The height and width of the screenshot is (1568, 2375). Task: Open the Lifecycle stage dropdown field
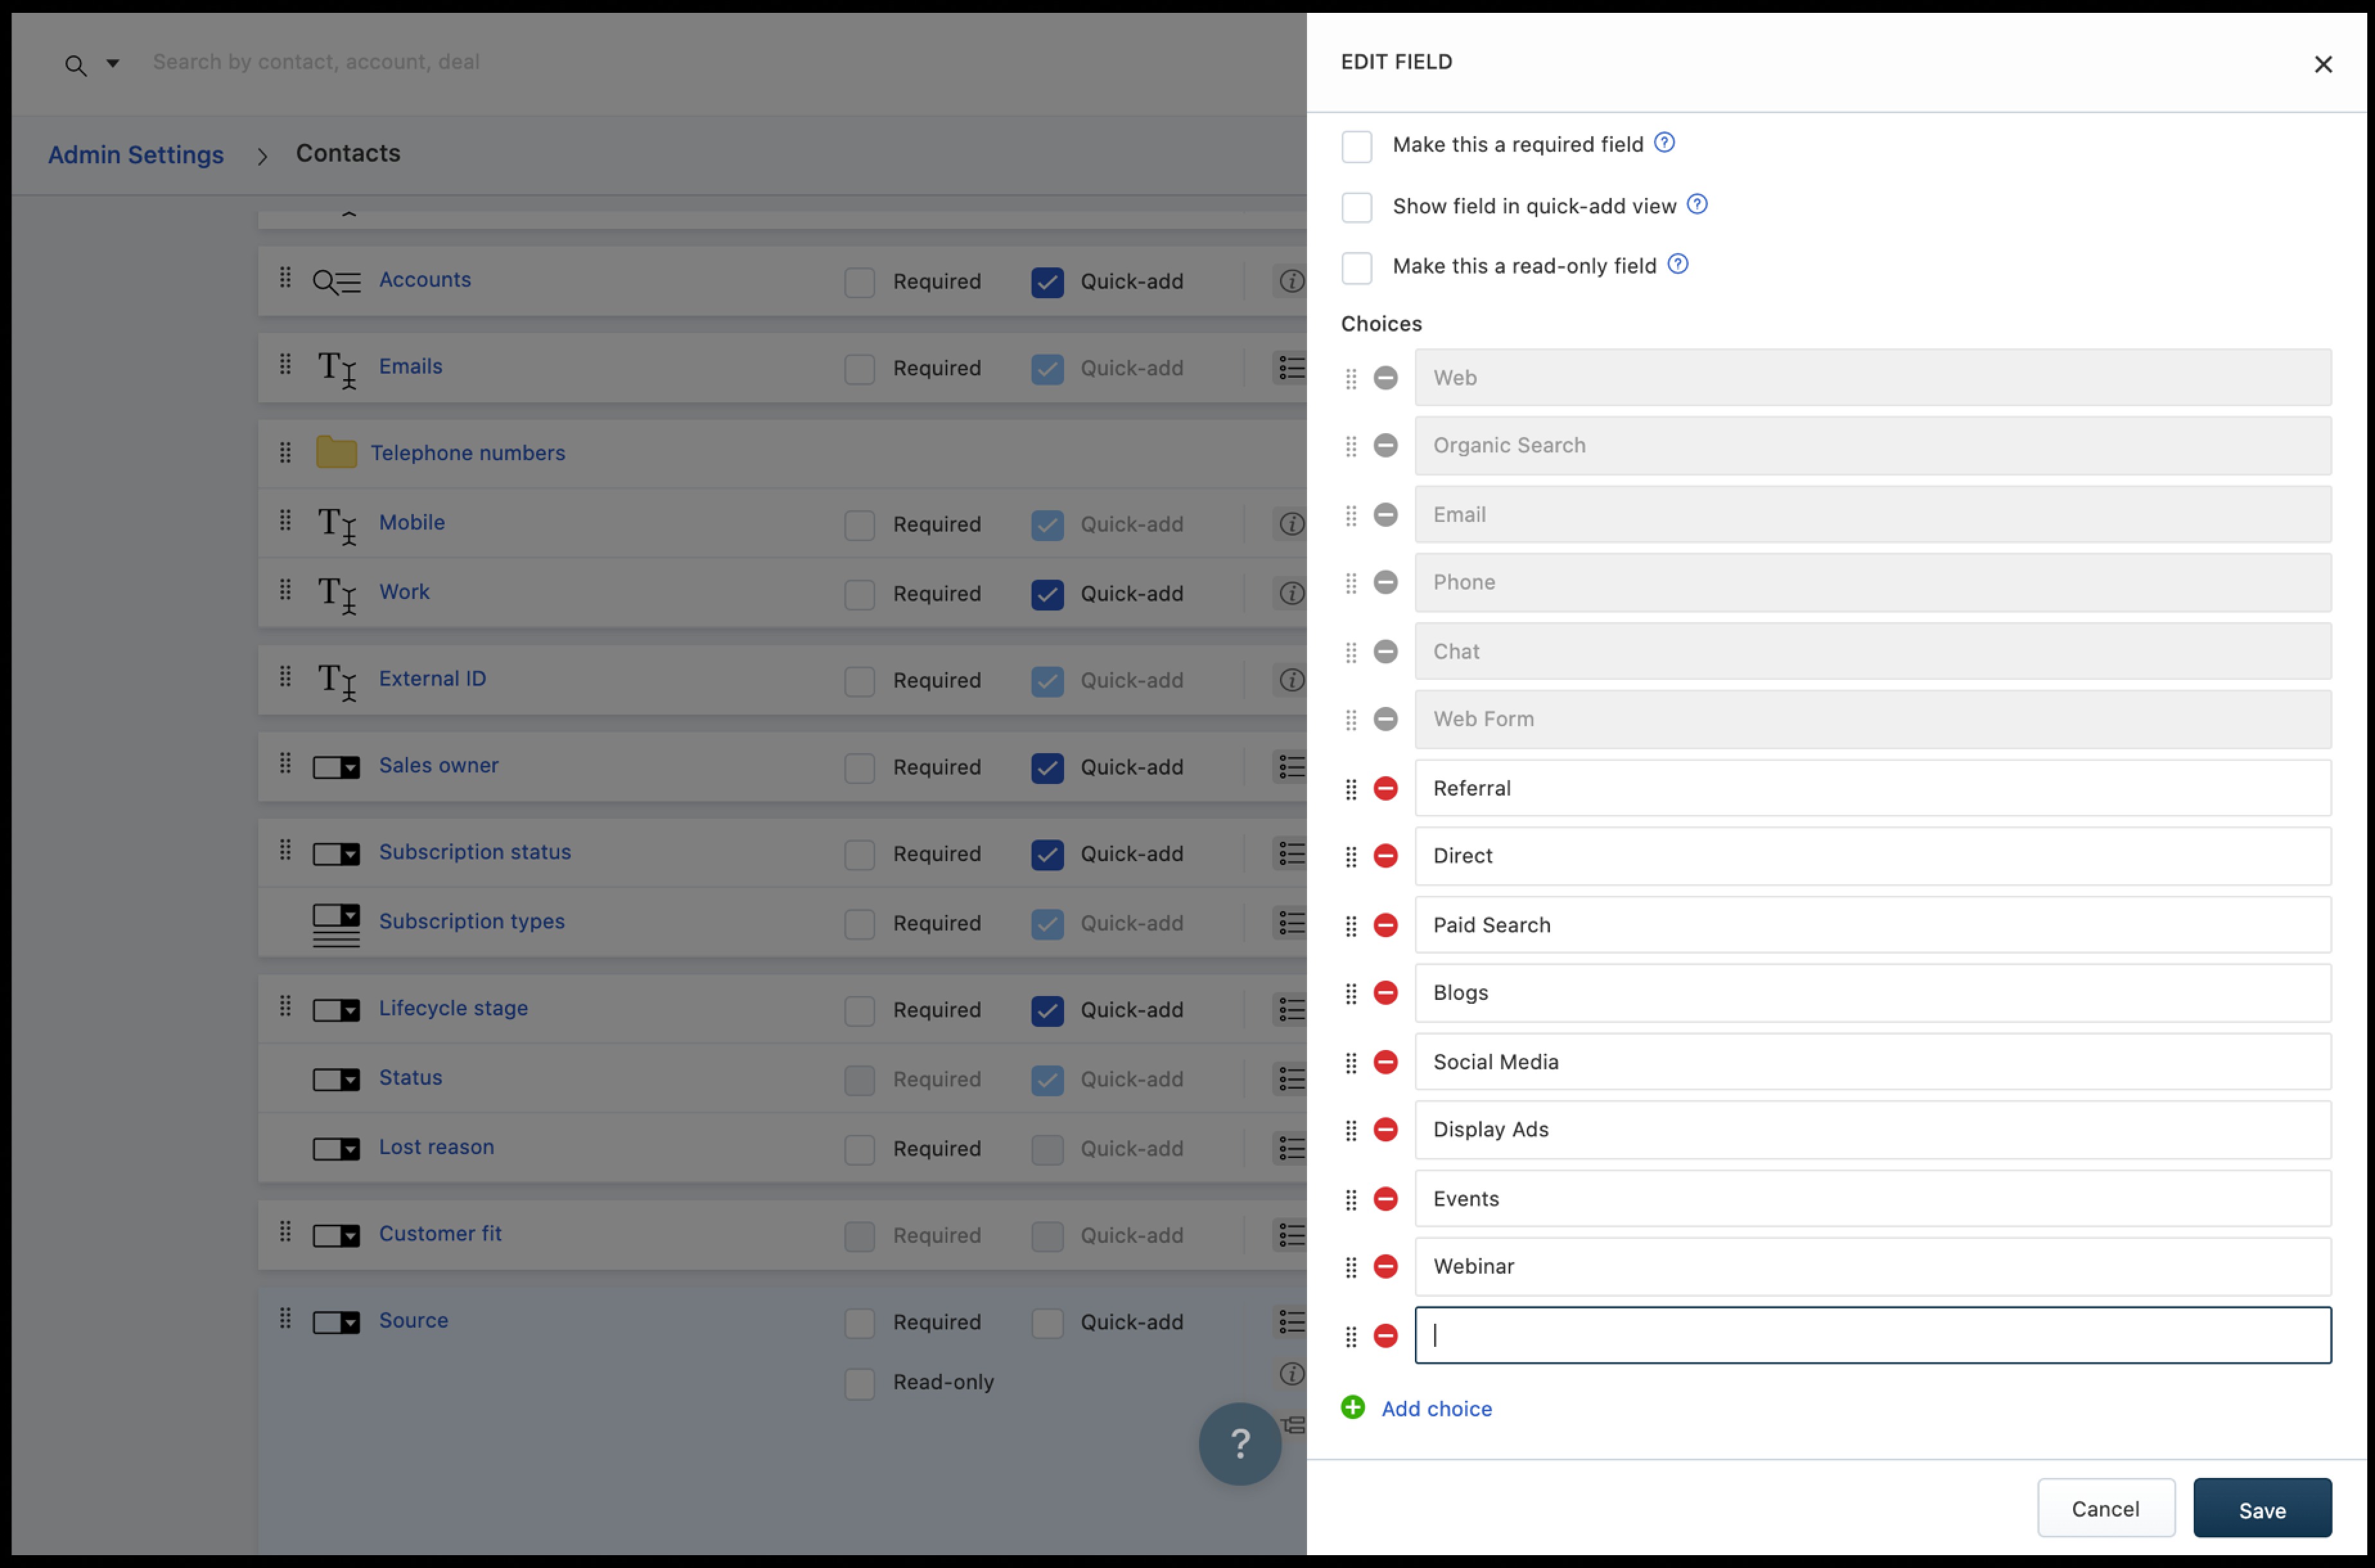pos(453,1008)
